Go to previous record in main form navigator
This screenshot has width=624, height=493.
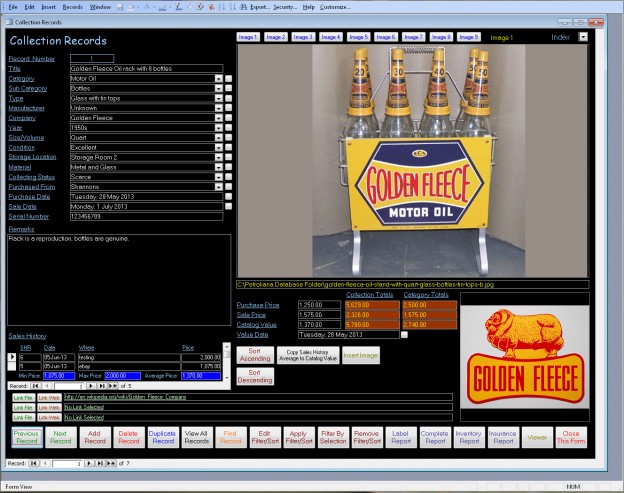pyautogui.click(x=45, y=464)
